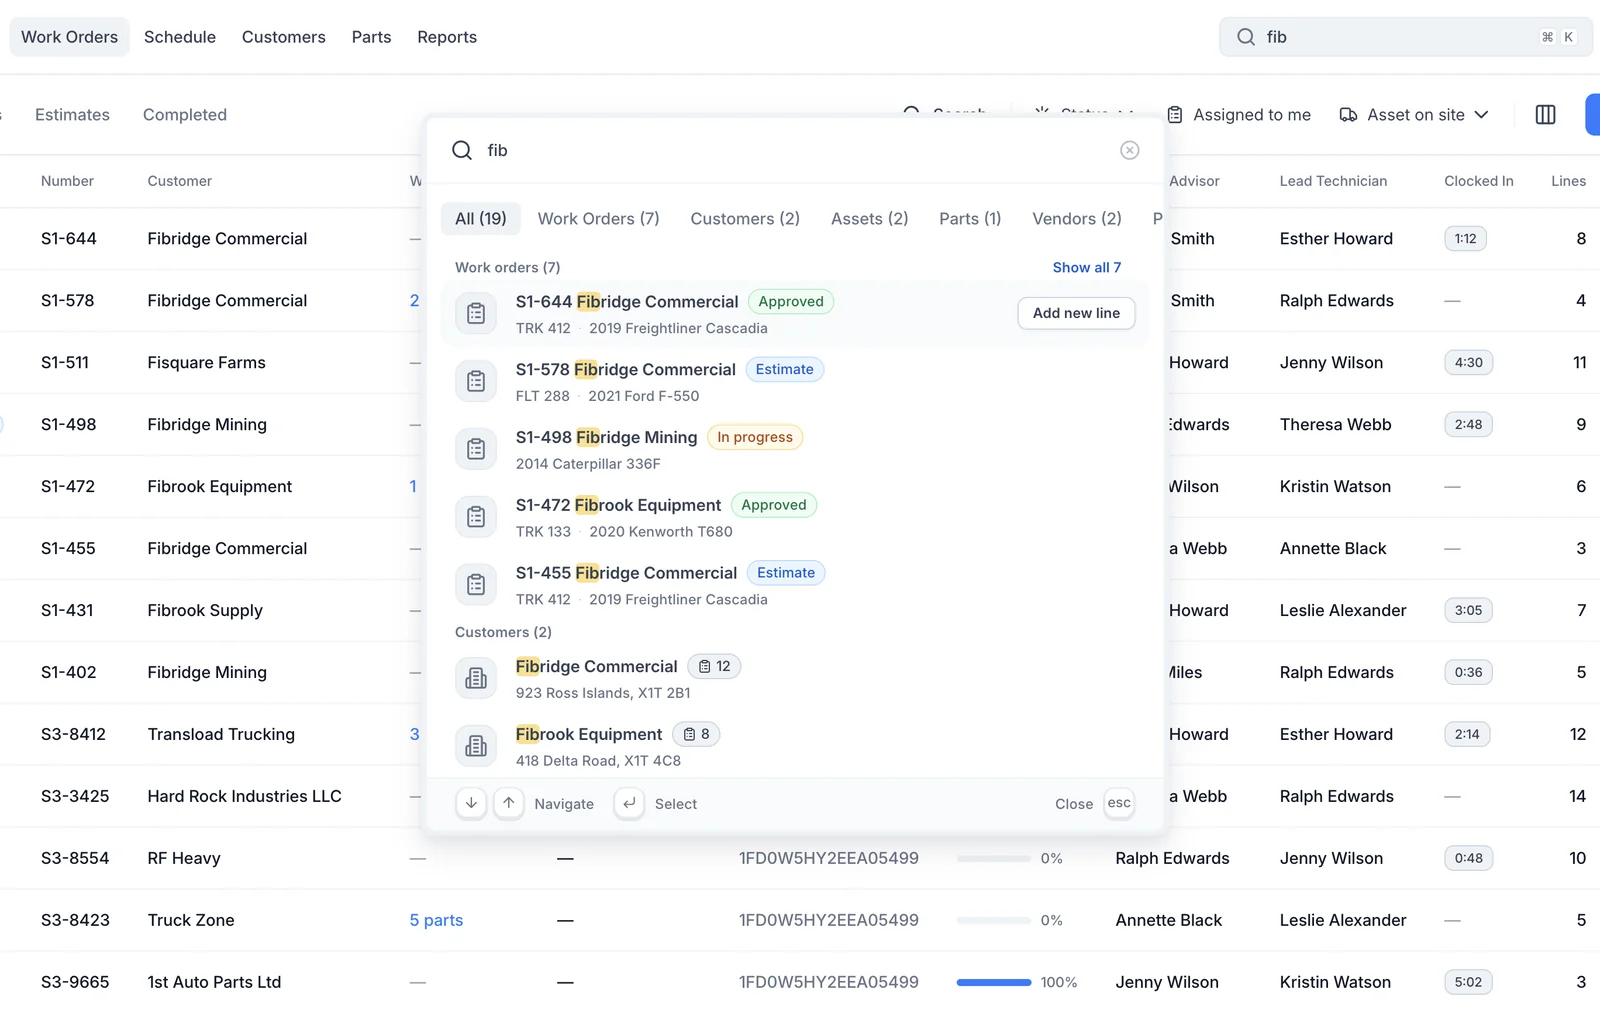Select the Assets (2) results tab
Image resolution: width=1600 pixels, height=1010 pixels.
coord(869,218)
